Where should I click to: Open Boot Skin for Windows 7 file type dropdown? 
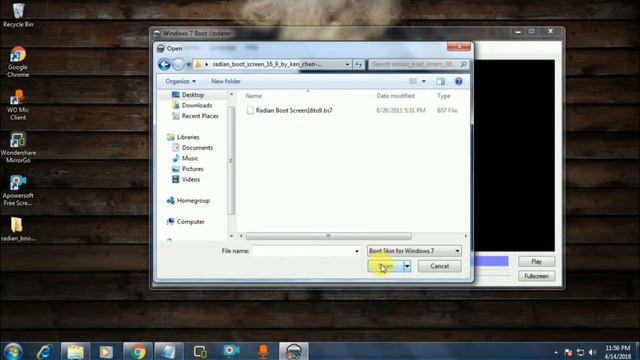click(414, 251)
